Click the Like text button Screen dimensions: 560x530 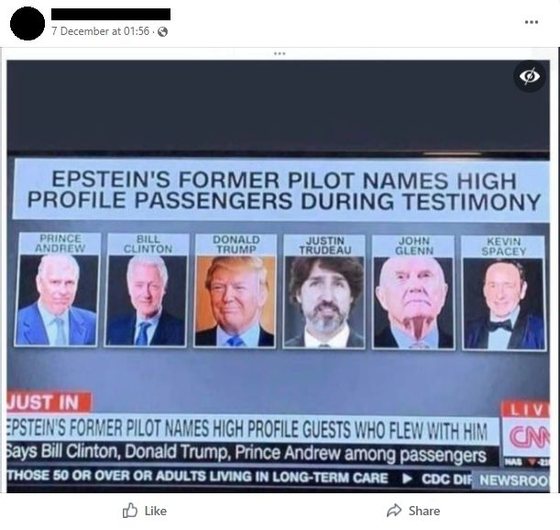[x=156, y=511]
